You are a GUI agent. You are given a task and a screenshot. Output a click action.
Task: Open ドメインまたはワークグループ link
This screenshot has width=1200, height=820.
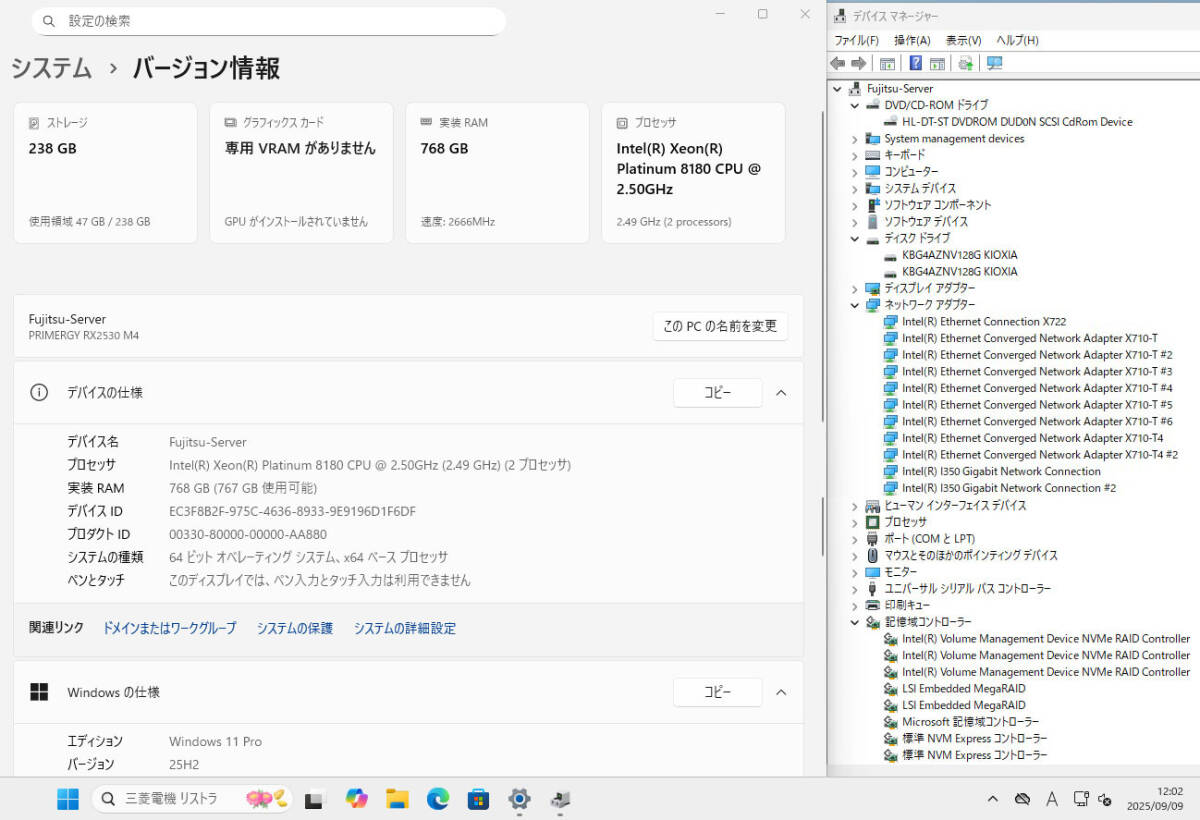point(169,628)
